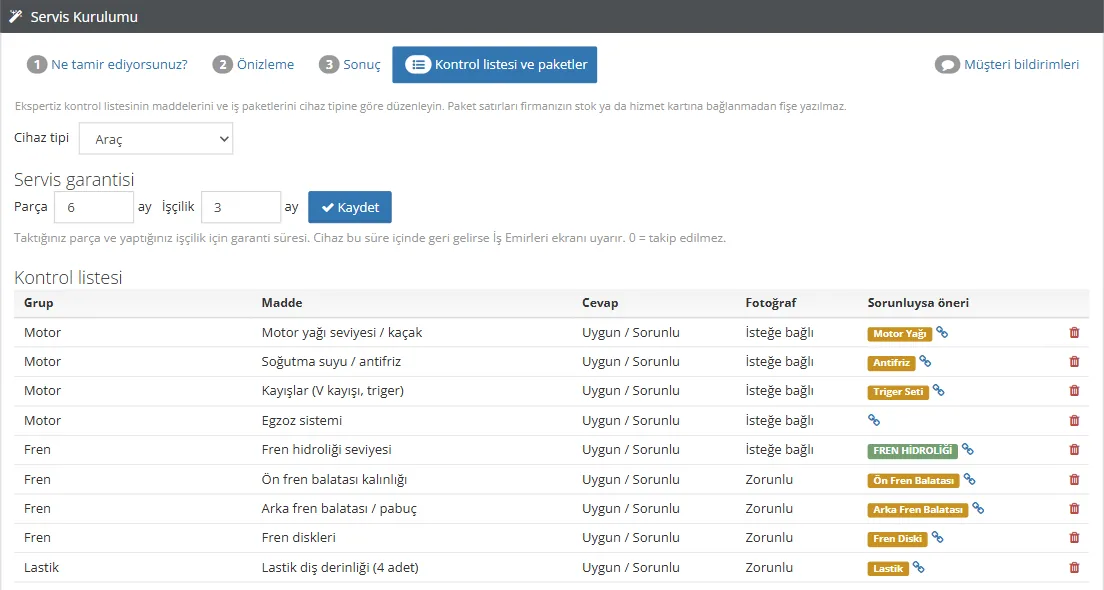The width and height of the screenshot is (1104, 590).
Task: Delete the Kayışlar (V kayışı, triger) row
Action: pos(1074,390)
